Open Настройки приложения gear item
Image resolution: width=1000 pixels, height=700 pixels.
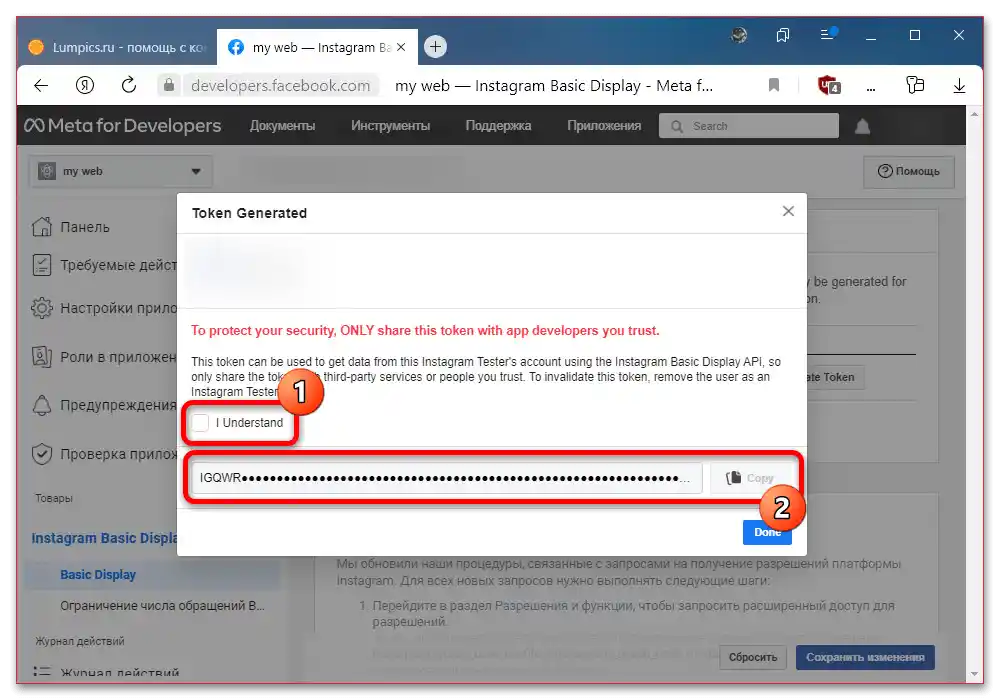[104, 308]
